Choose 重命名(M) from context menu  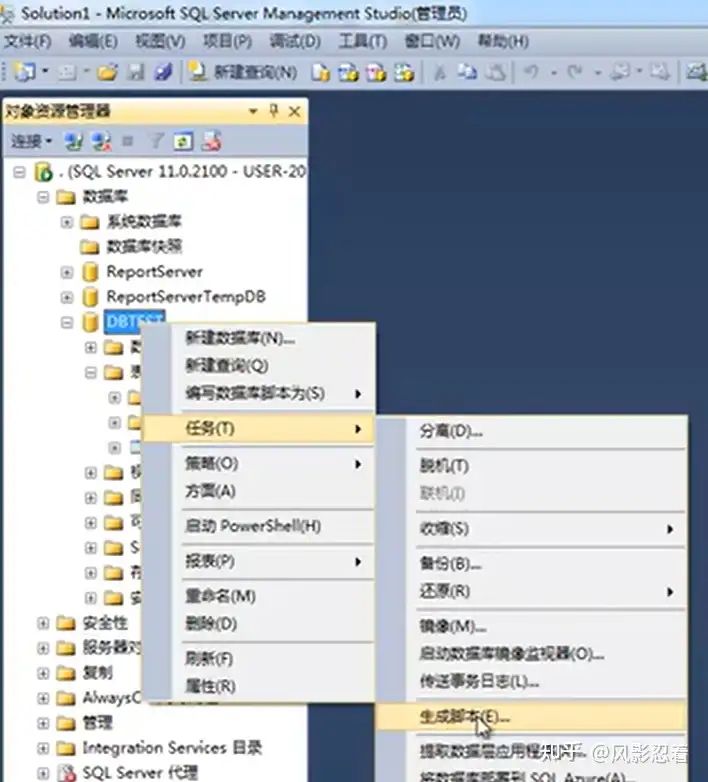pyautogui.click(x=258, y=596)
